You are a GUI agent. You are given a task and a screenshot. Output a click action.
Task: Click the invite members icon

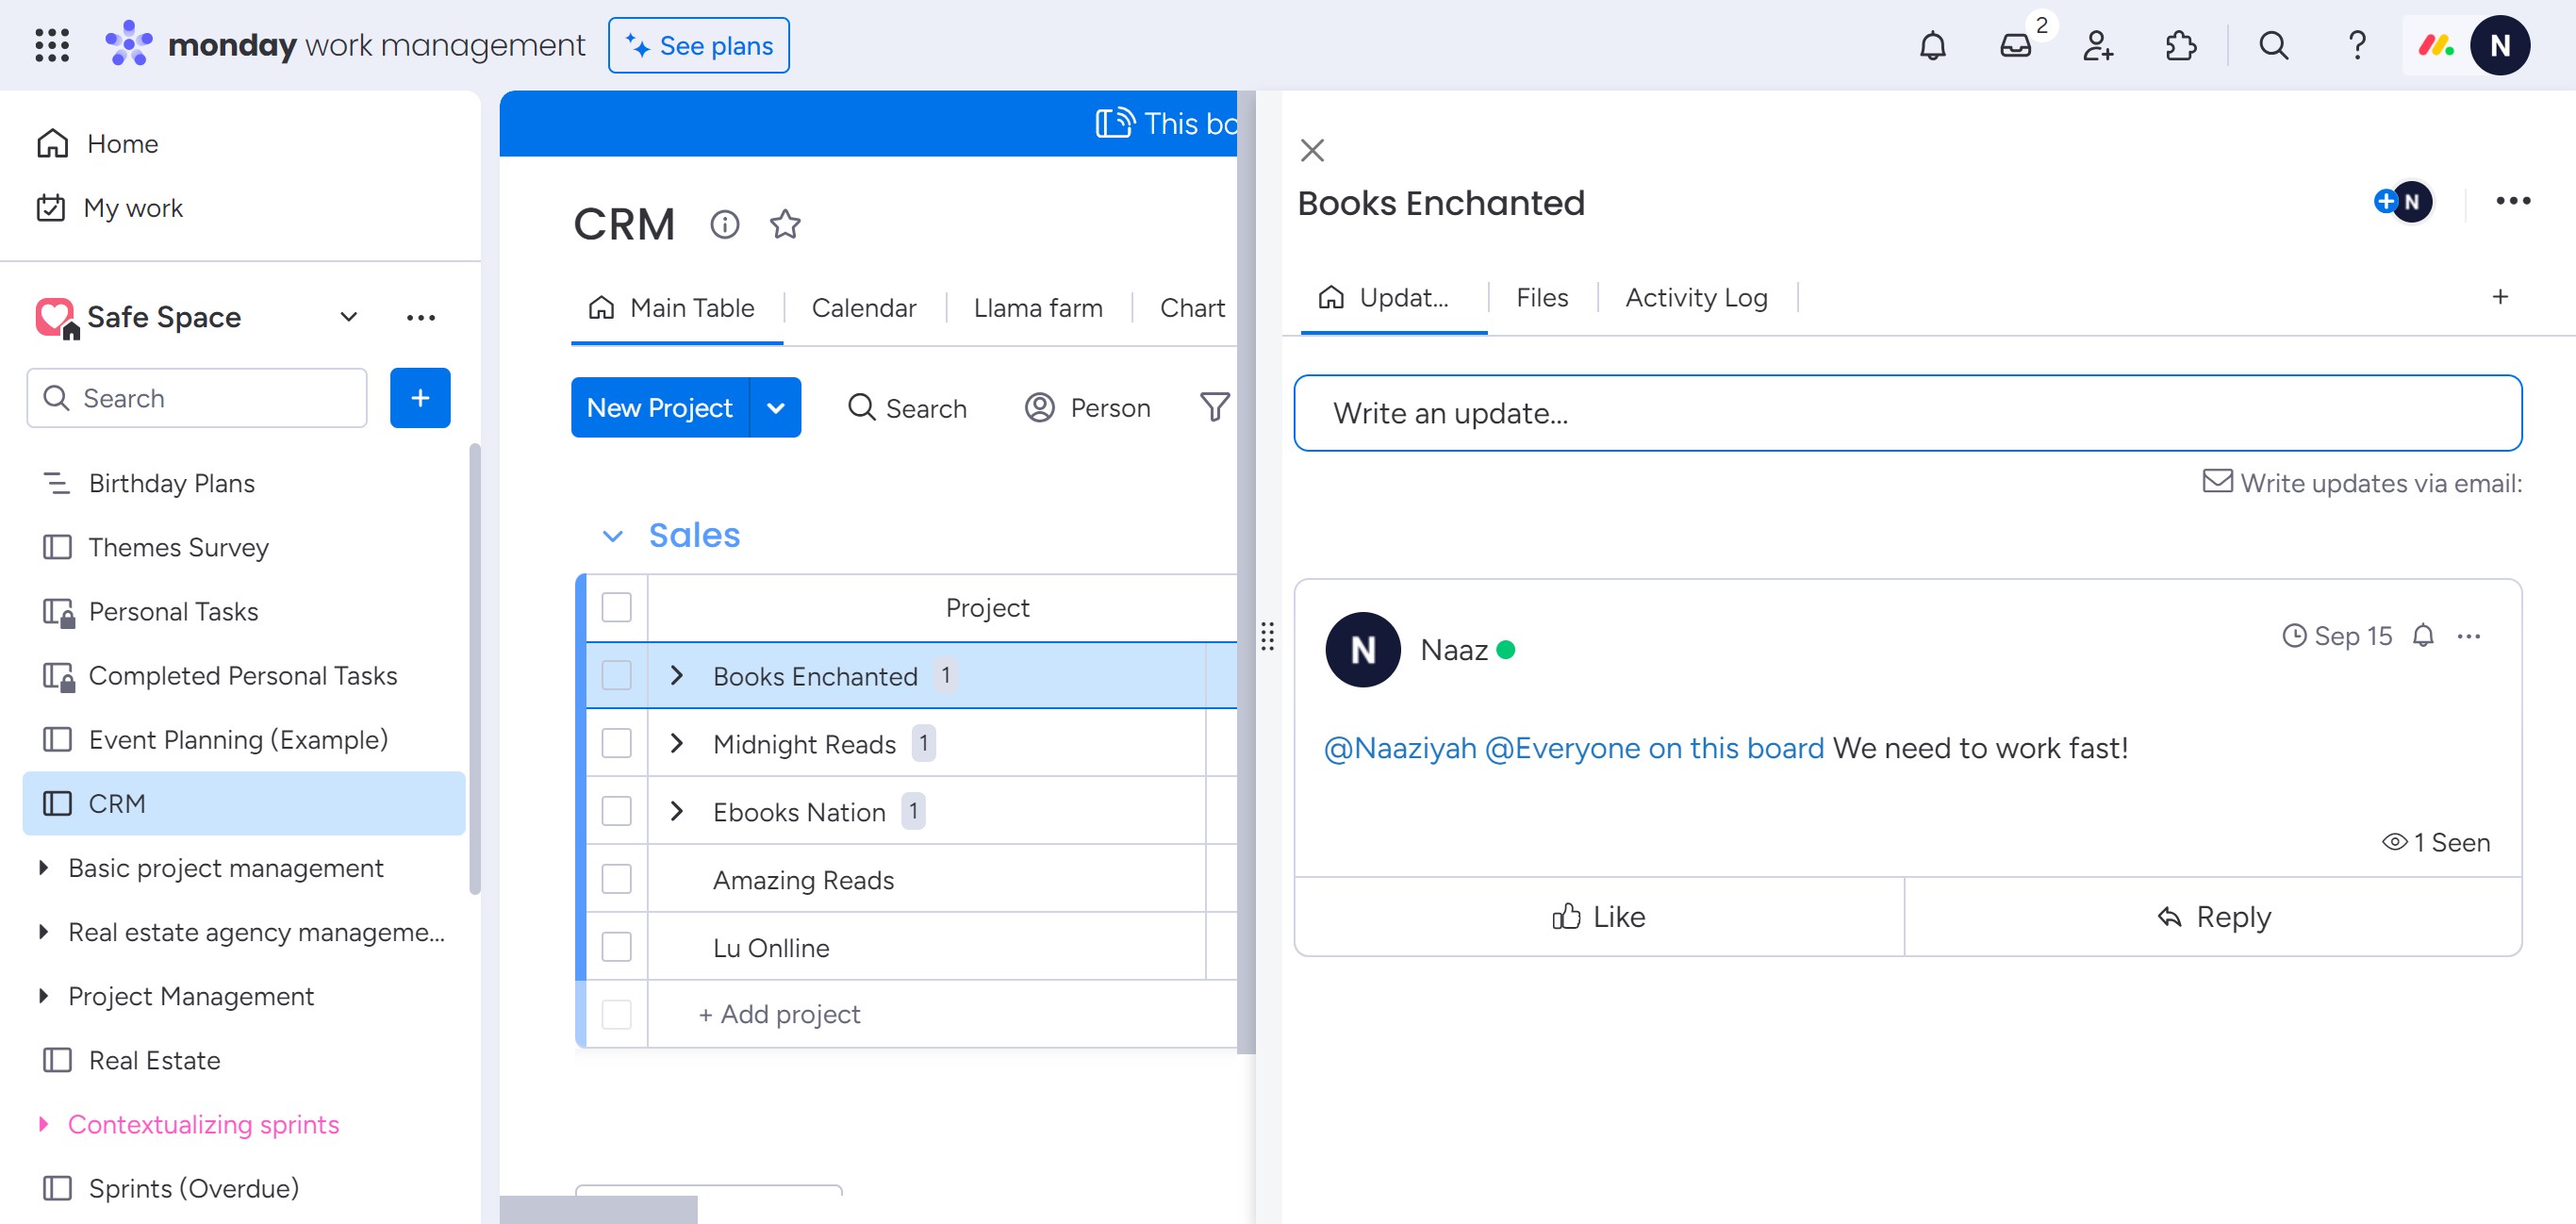click(x=2097, y=46)
